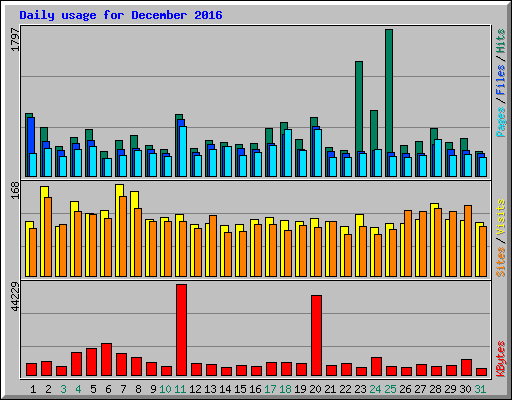Click day label 30 on the x-axis

[x=465, y=389]
